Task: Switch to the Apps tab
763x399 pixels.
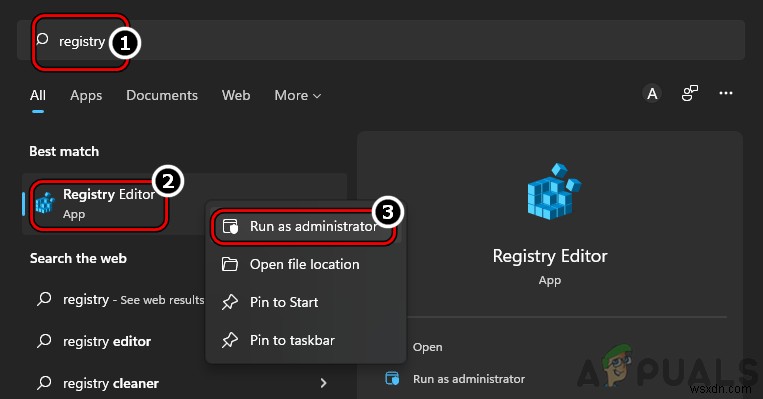Action: click(86, 95)
